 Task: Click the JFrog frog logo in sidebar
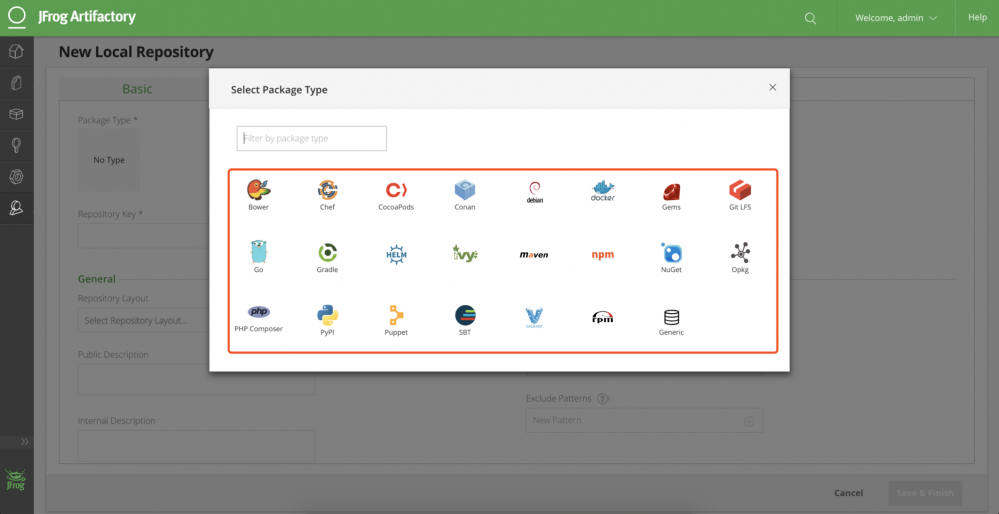(16, 480)
